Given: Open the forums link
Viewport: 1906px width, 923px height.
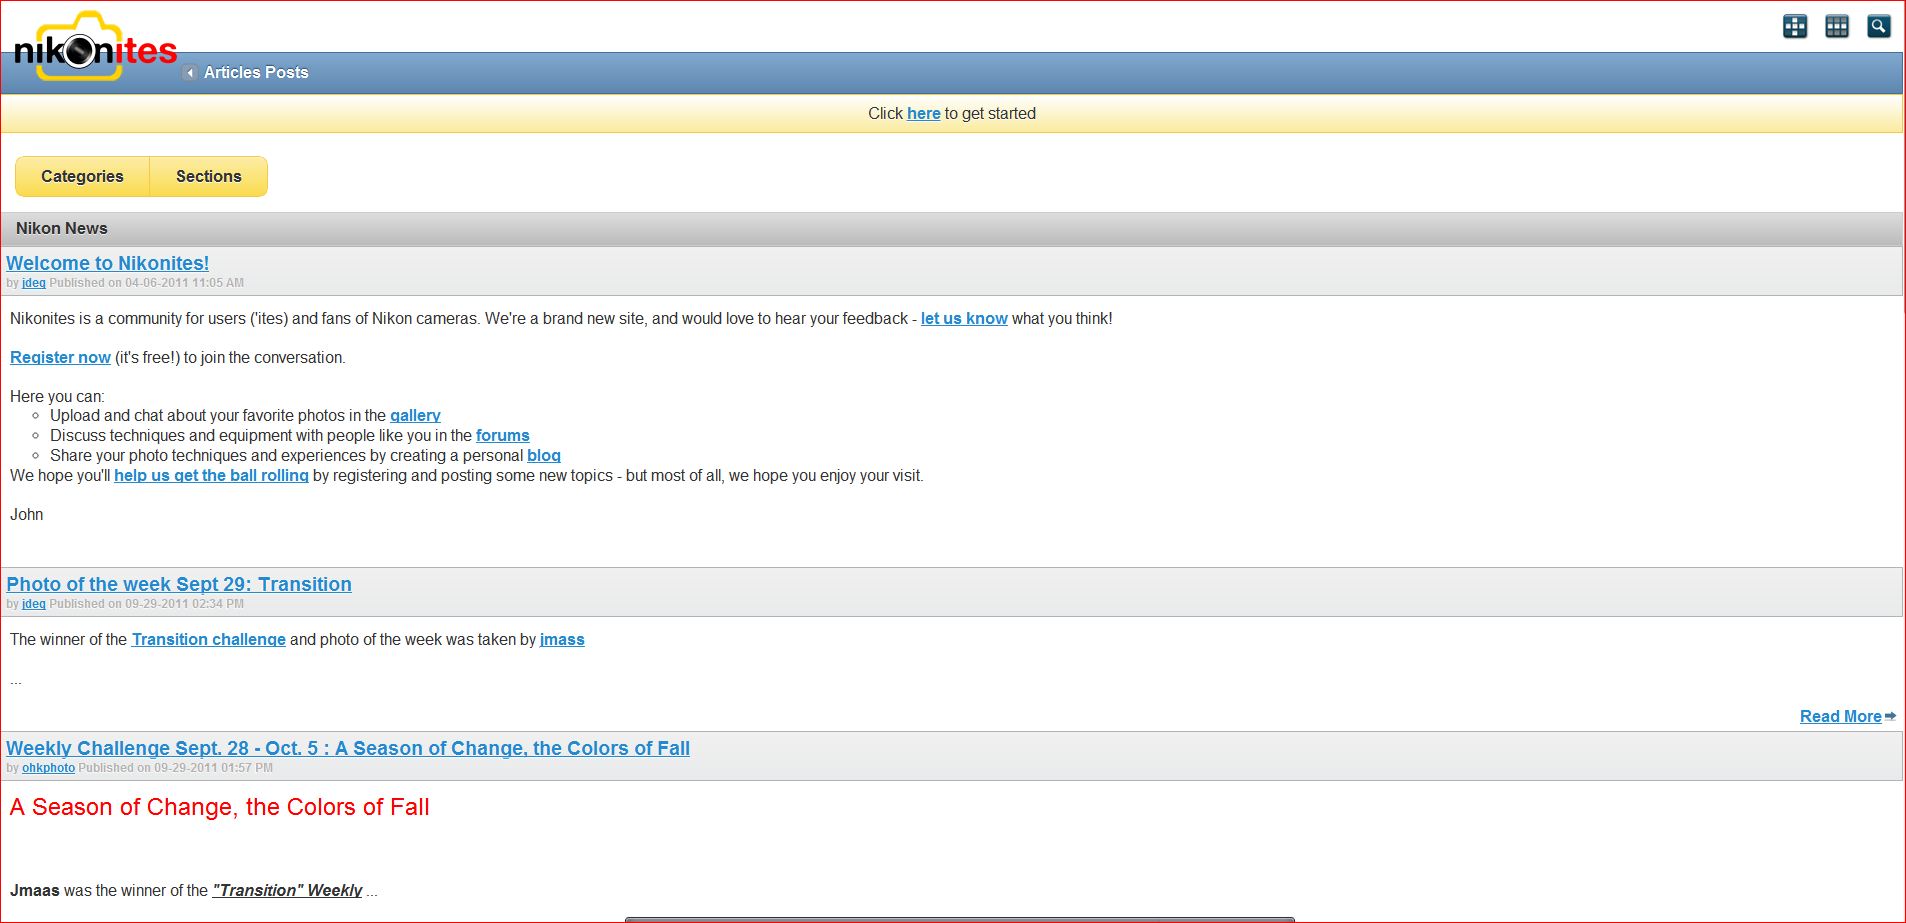Looking at the screenshot, I should [x=502, y=436].
